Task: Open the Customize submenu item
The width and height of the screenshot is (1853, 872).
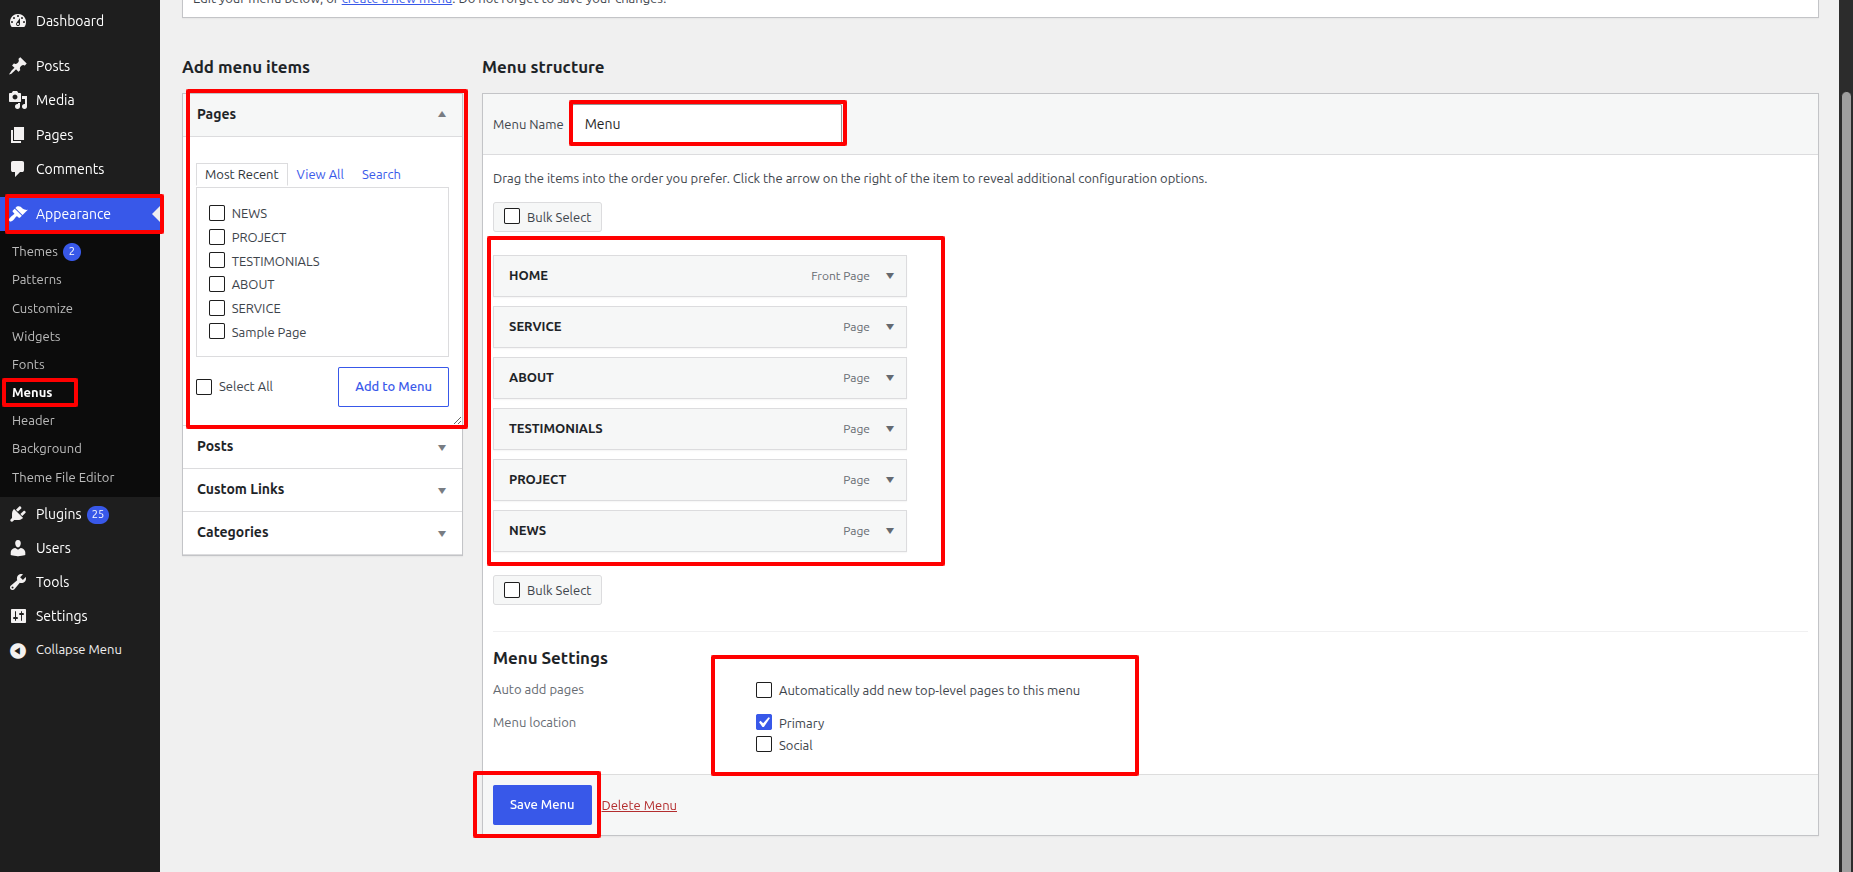Action: 42,309
